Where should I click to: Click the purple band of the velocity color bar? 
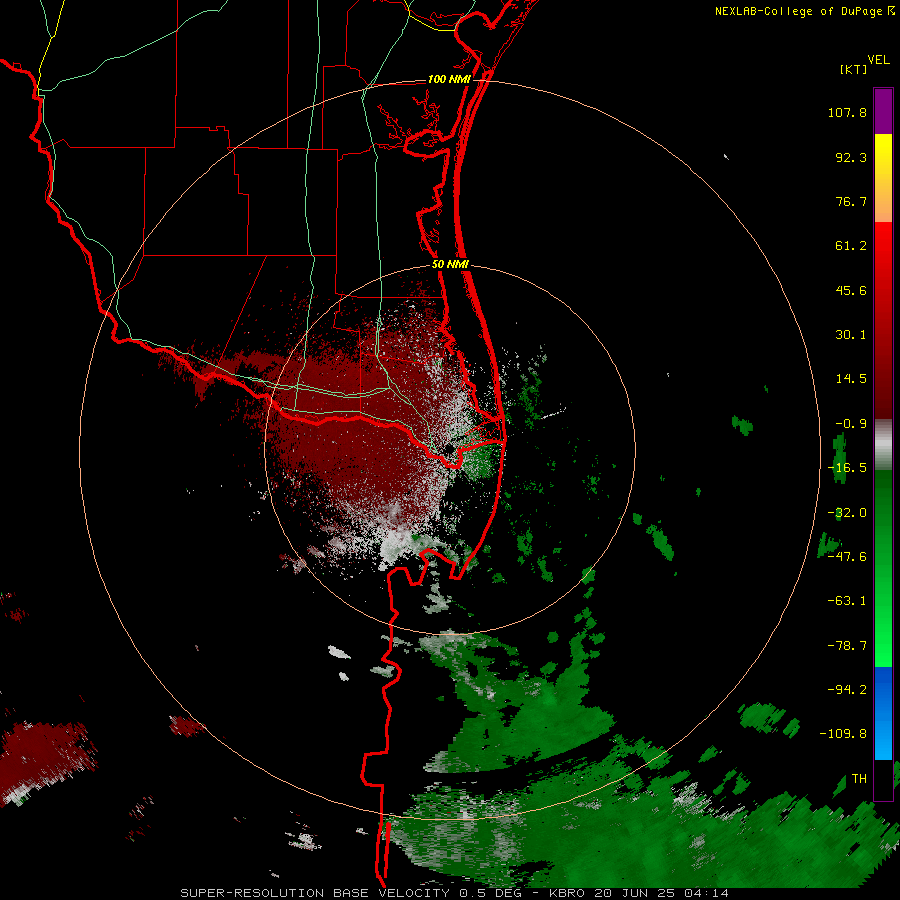click(883, 111)
